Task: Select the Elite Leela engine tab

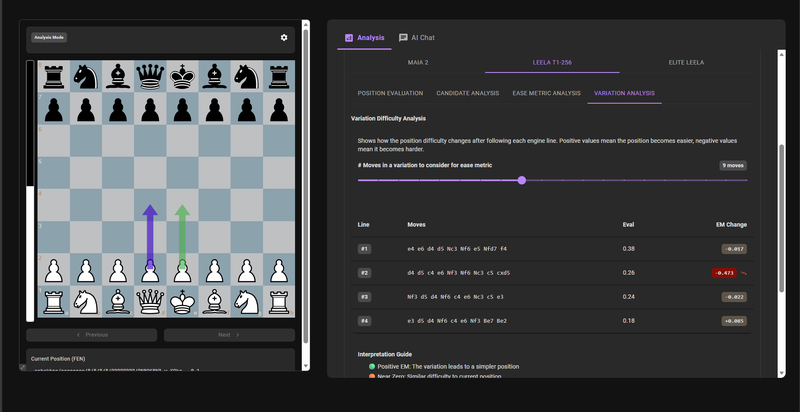Action: tap(687, 62)
